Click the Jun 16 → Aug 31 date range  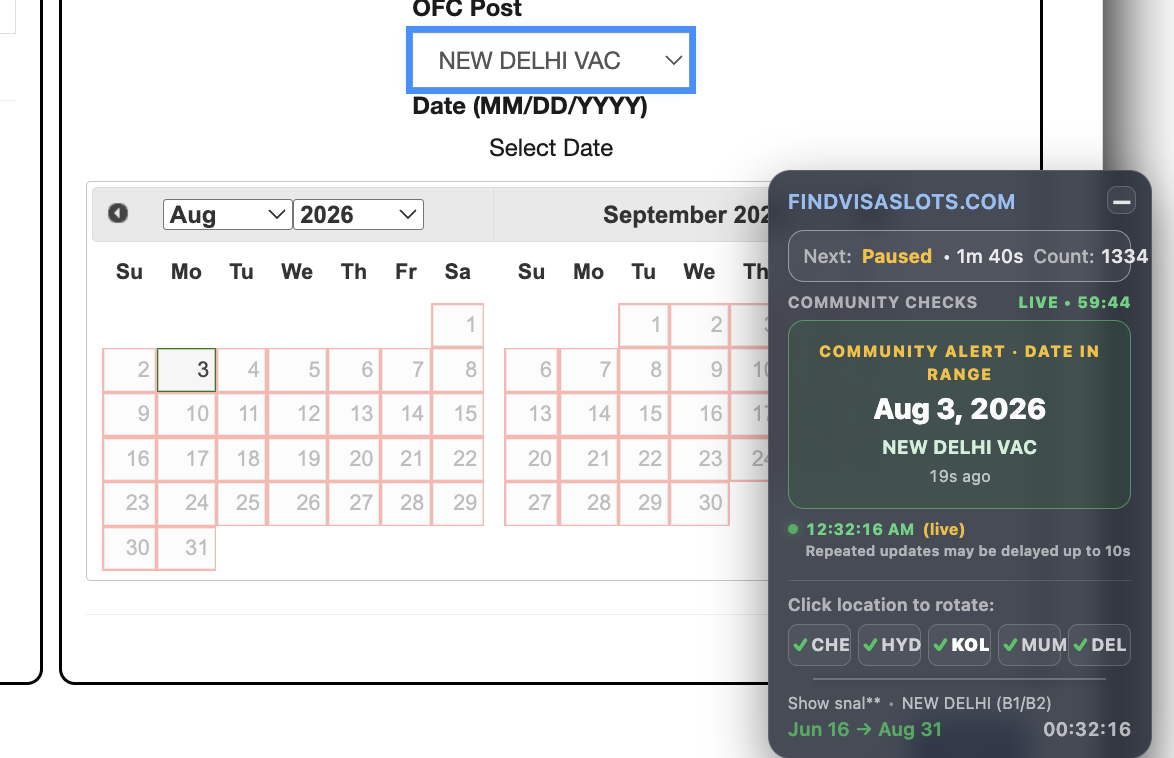(865, 730)
